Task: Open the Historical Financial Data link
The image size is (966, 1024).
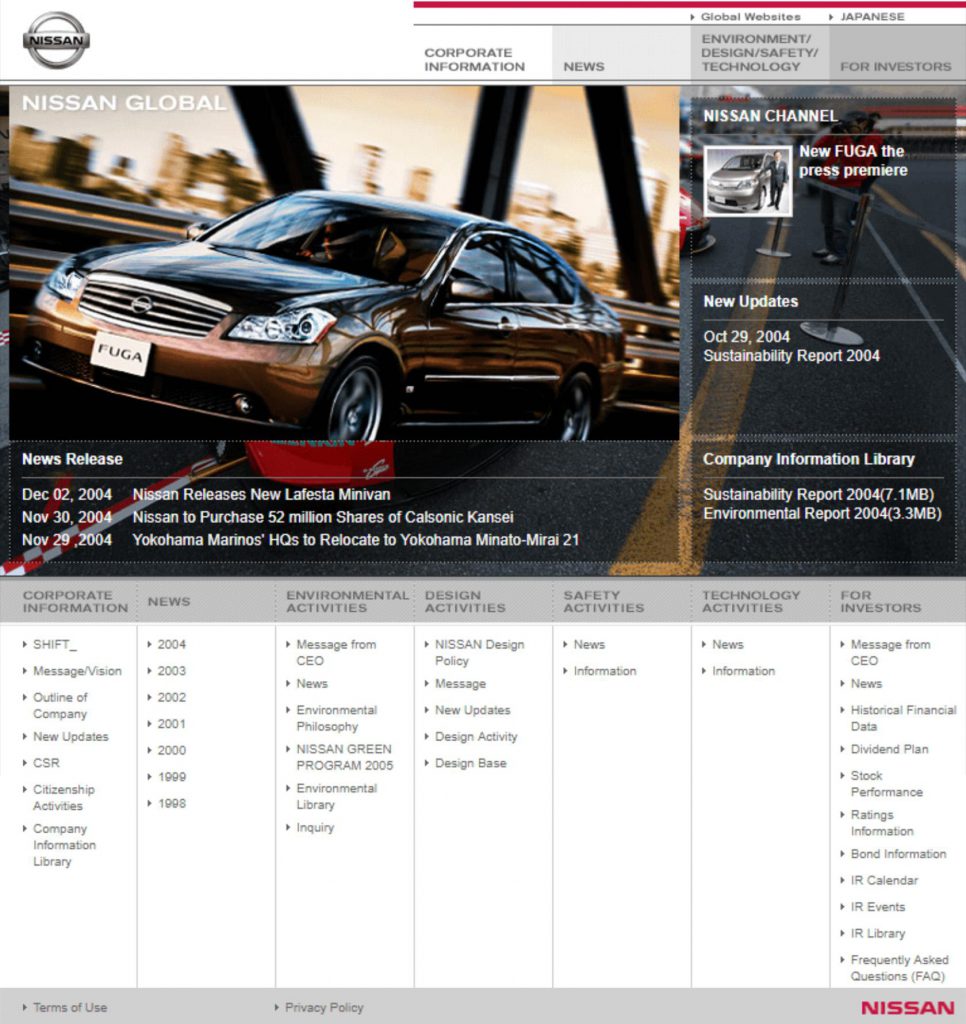Action: pos(903,718)
